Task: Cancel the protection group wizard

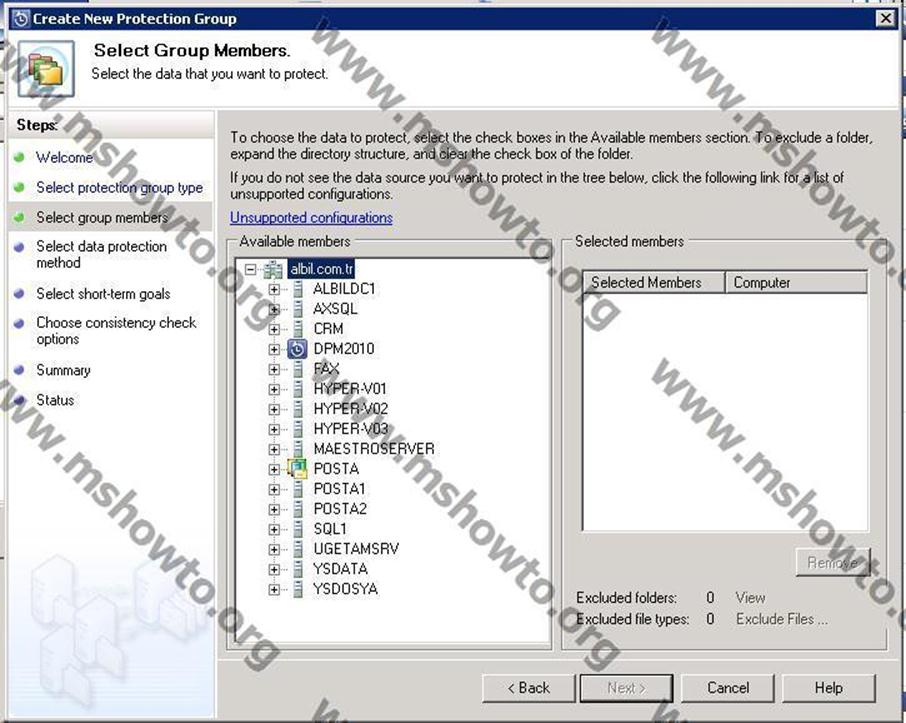Action: pos(728,688)
